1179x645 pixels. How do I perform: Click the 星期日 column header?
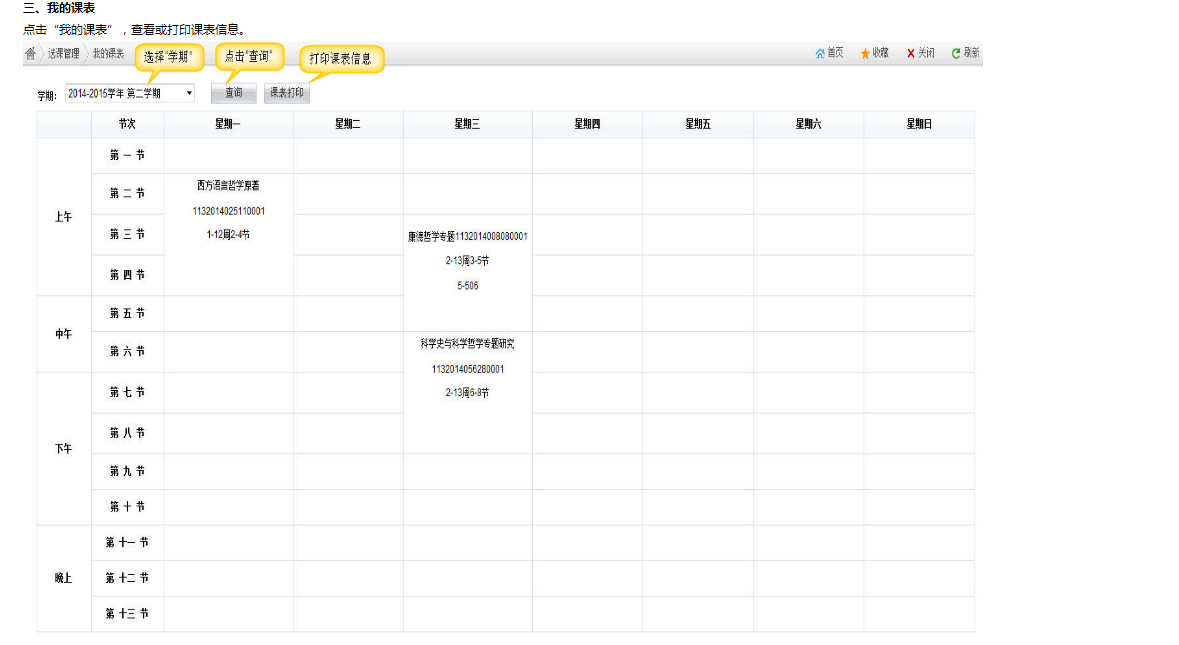(x=918, y=124)
